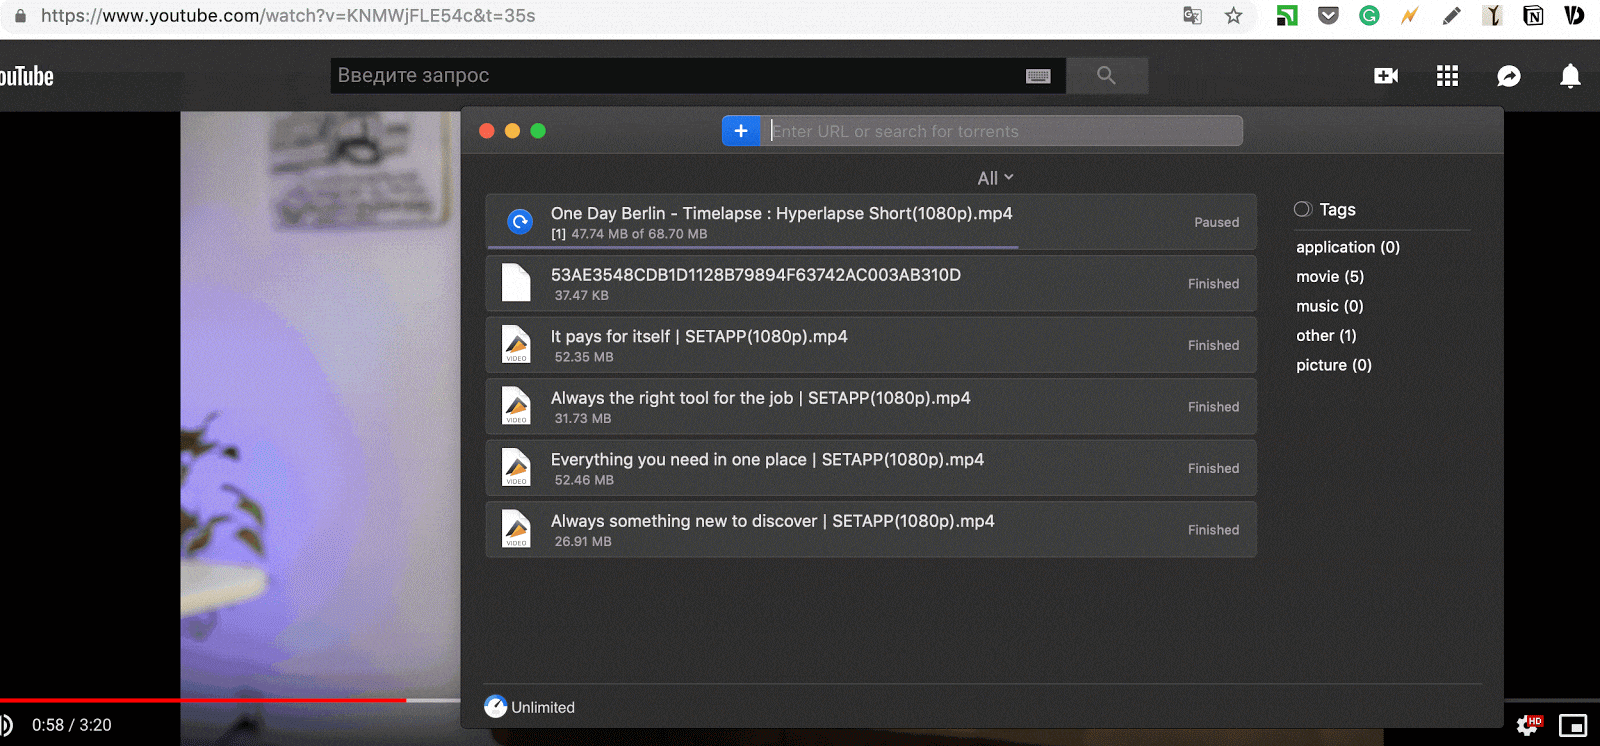Click the orange lightning extension icon
Image resolution: width=1600 pixels, height=746 pixels.
[1410, 16]
